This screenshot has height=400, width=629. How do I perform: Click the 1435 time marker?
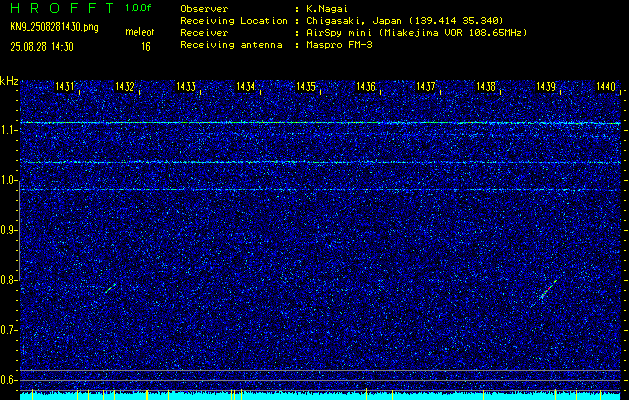click(x=306, y=86)
